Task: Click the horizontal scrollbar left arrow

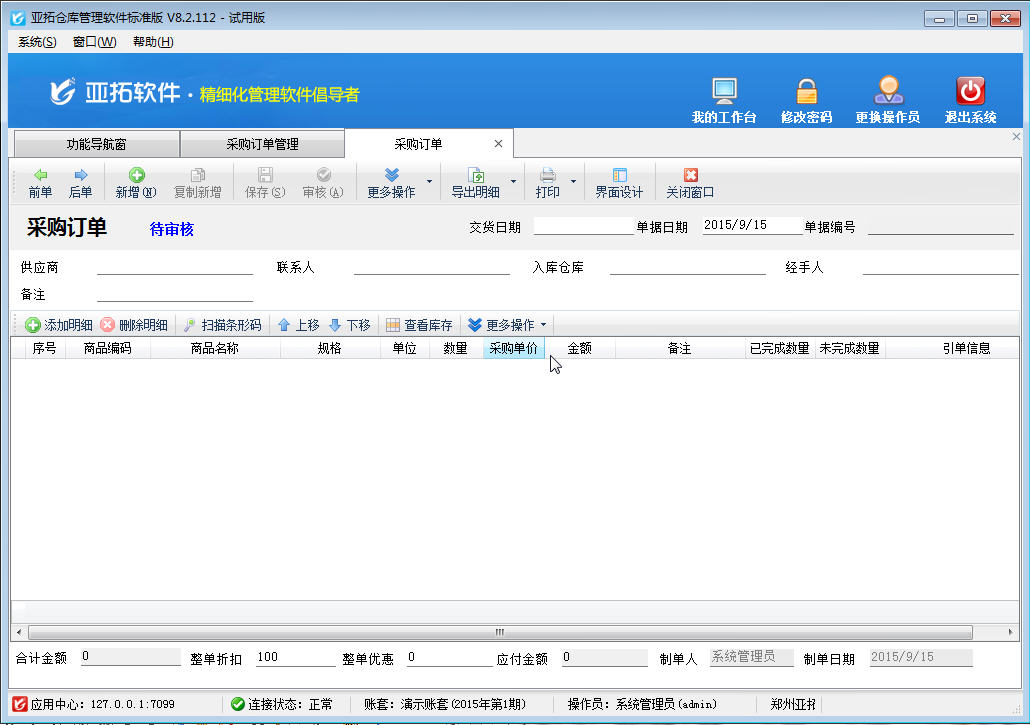Action: tap(18, 632)
